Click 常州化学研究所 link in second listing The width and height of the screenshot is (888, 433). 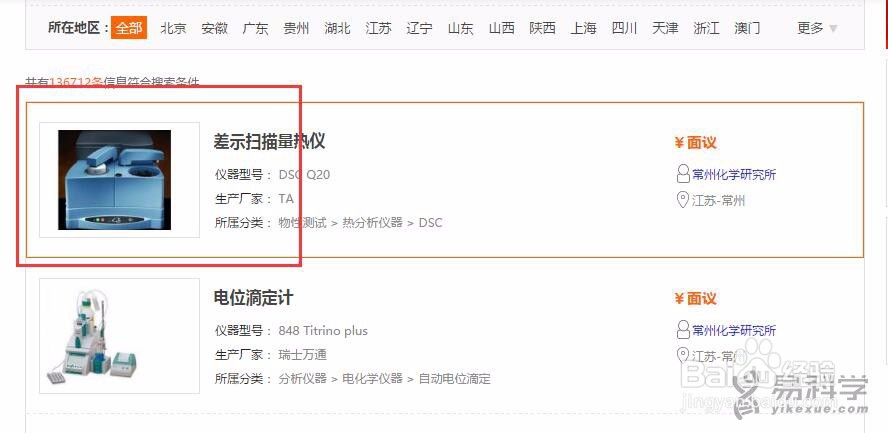click(x=734, y=331)
